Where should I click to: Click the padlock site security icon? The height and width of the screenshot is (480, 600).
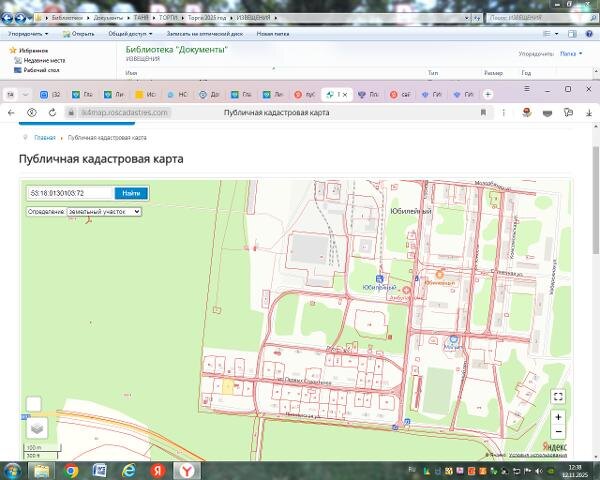click(x=71, y=113)
